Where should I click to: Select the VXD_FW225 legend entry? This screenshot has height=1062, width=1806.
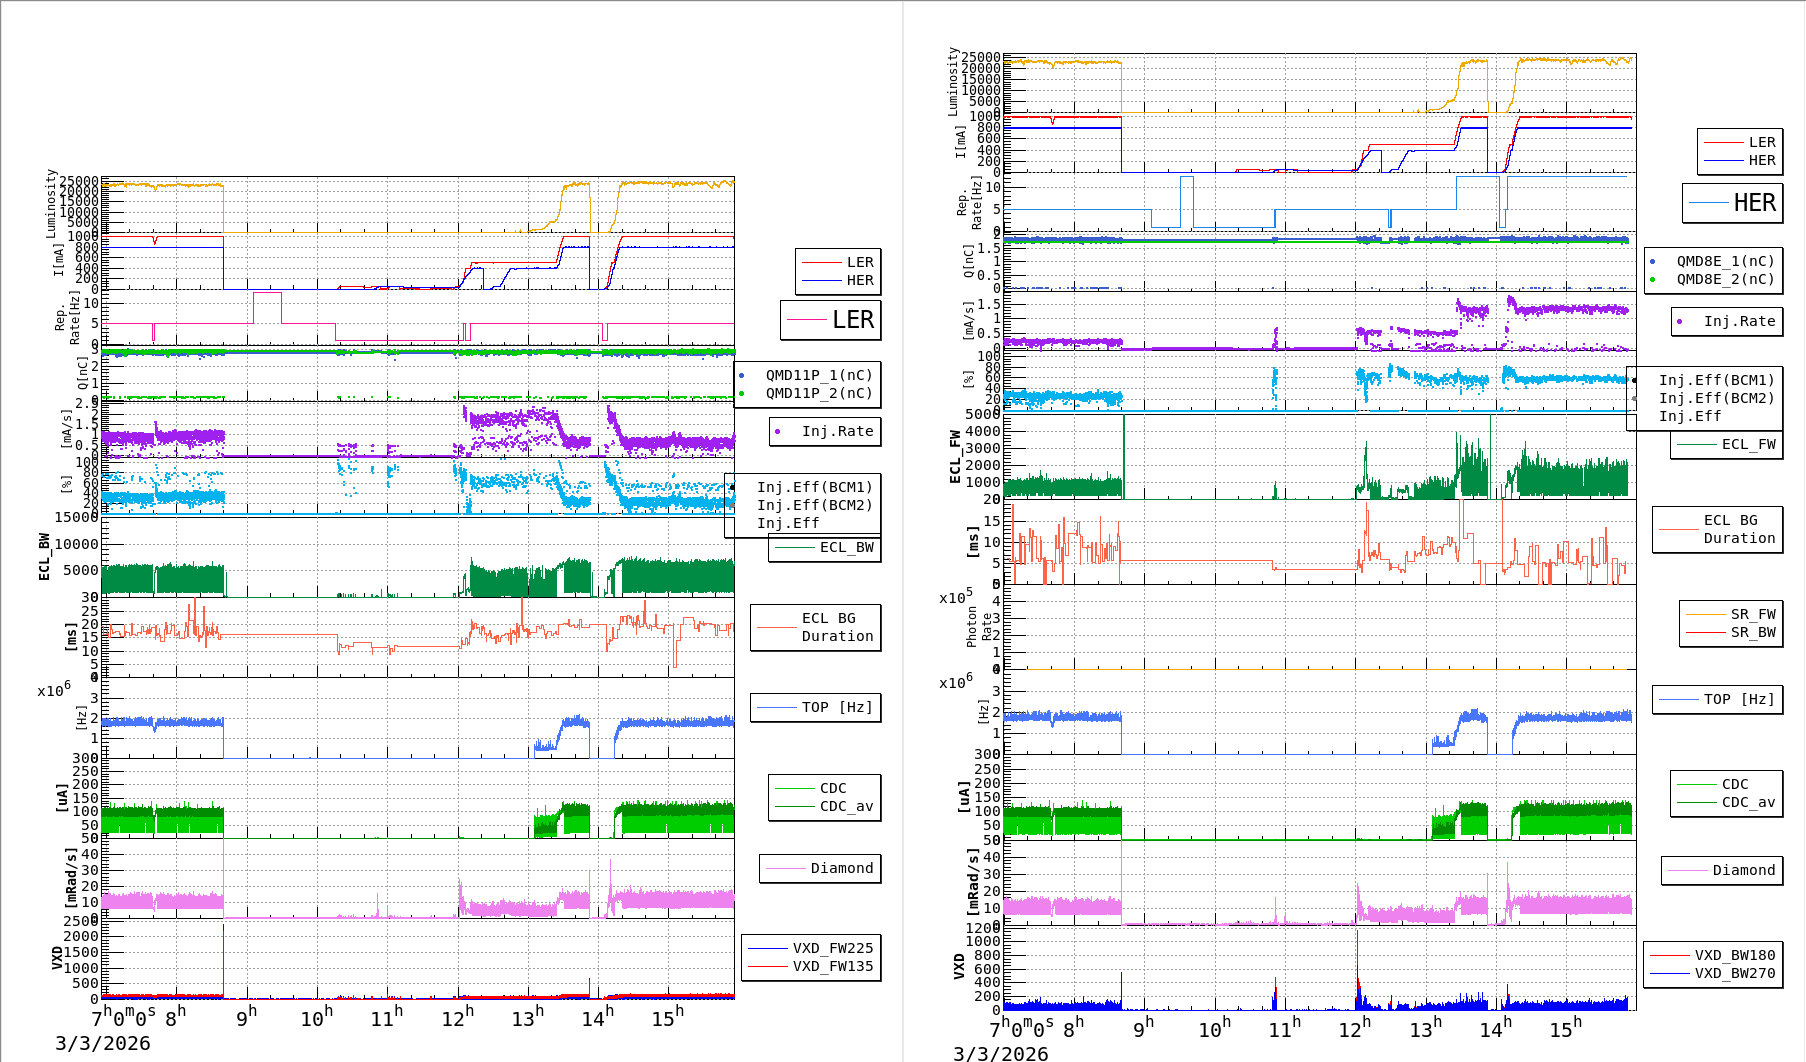coord(832,948)
